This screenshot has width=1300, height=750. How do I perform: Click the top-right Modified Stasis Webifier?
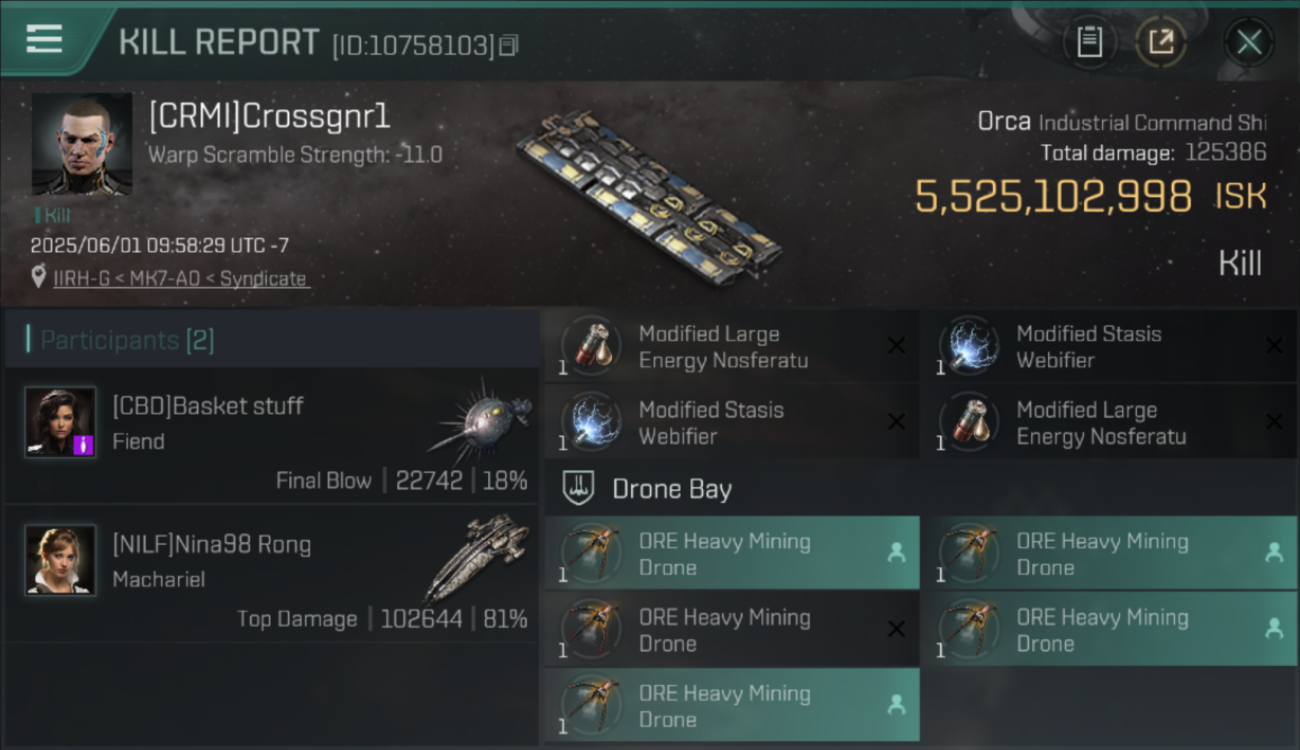[x=1109, y=347]
